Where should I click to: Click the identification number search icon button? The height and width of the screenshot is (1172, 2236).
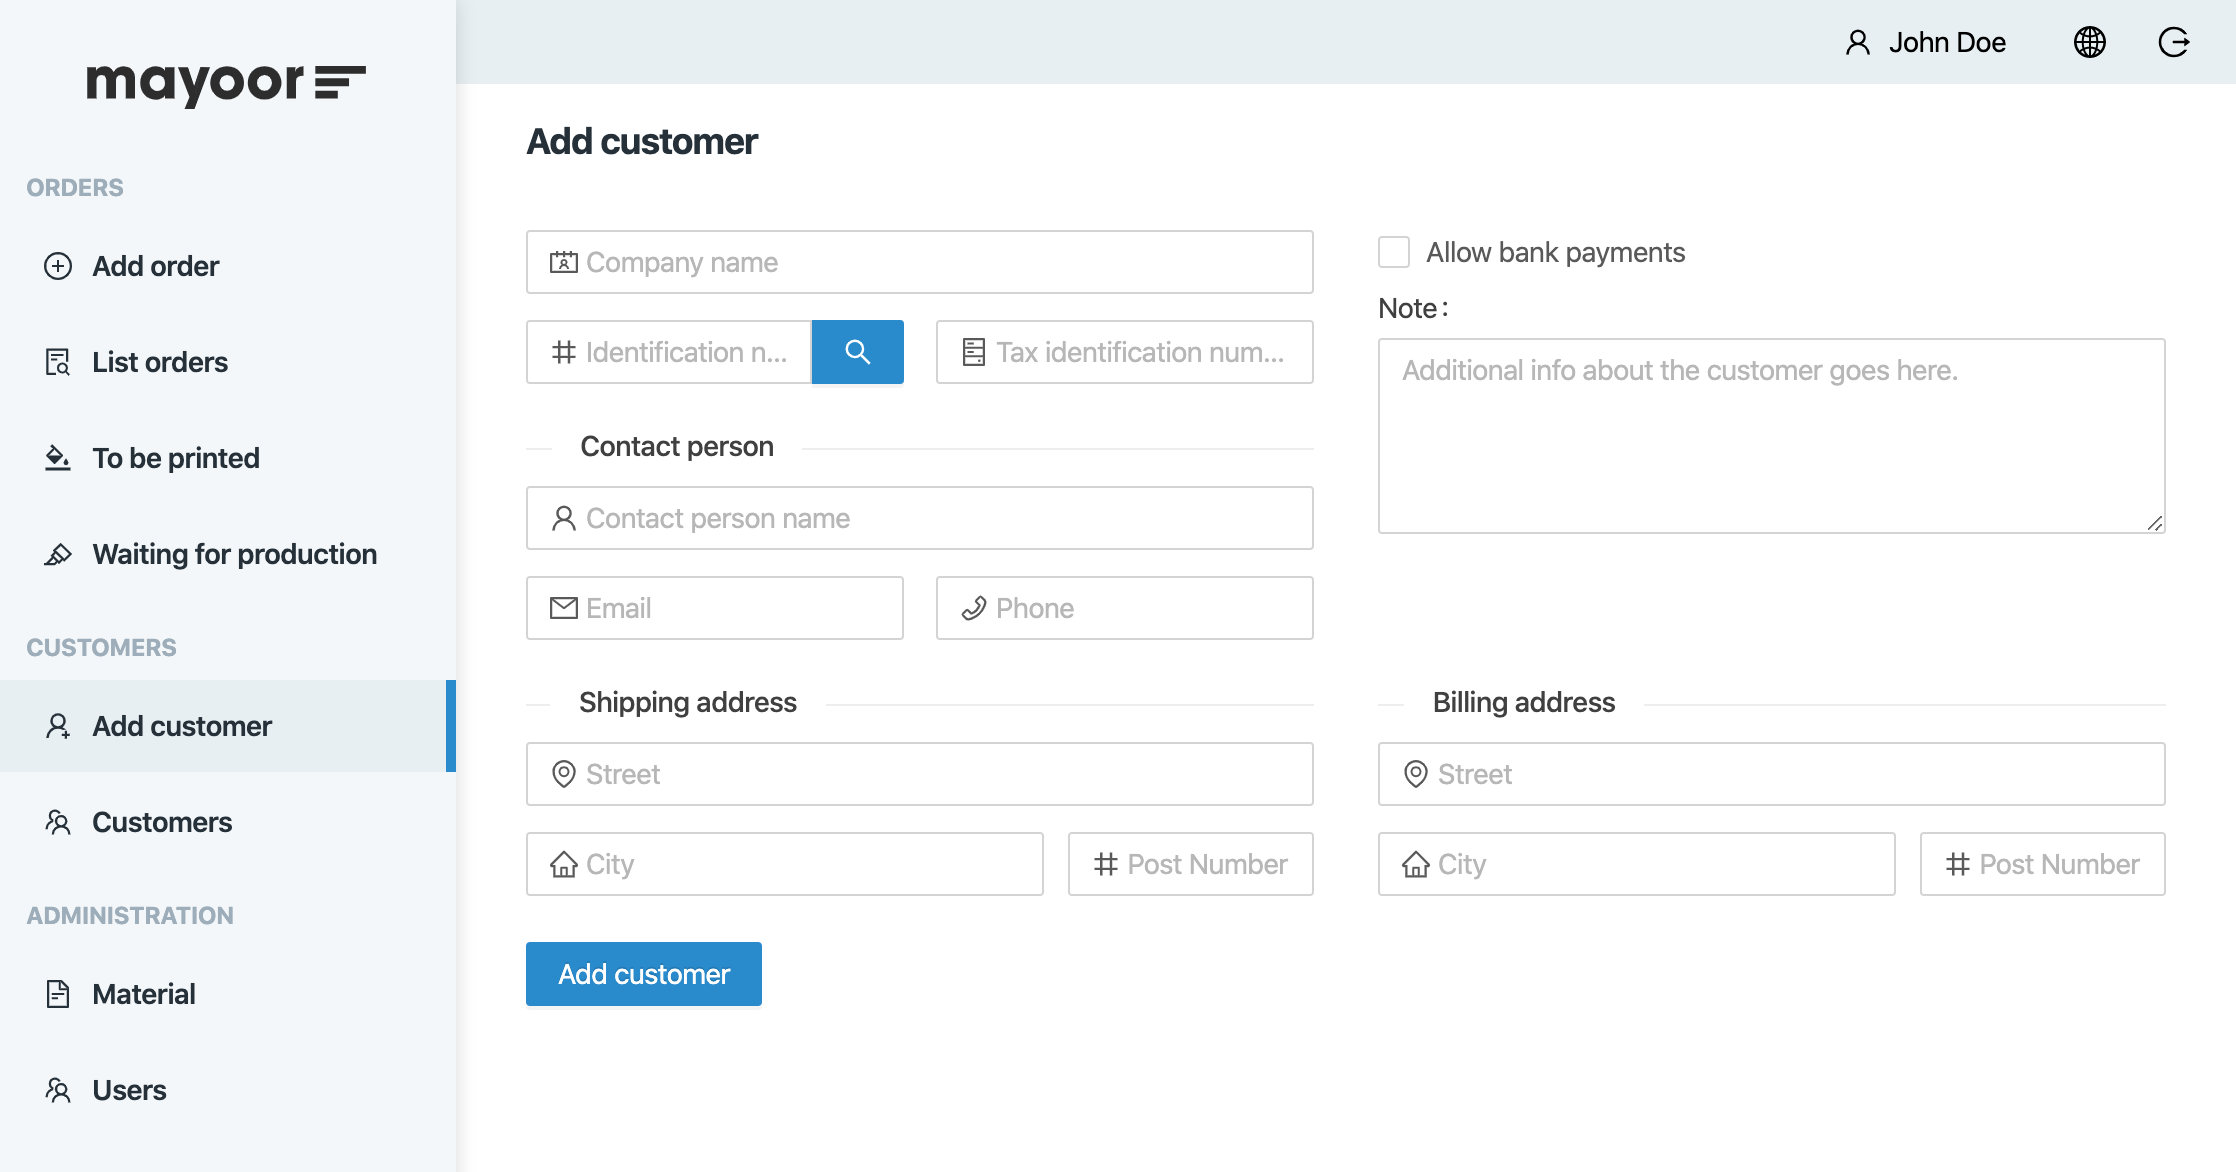(x=857, y=352)
